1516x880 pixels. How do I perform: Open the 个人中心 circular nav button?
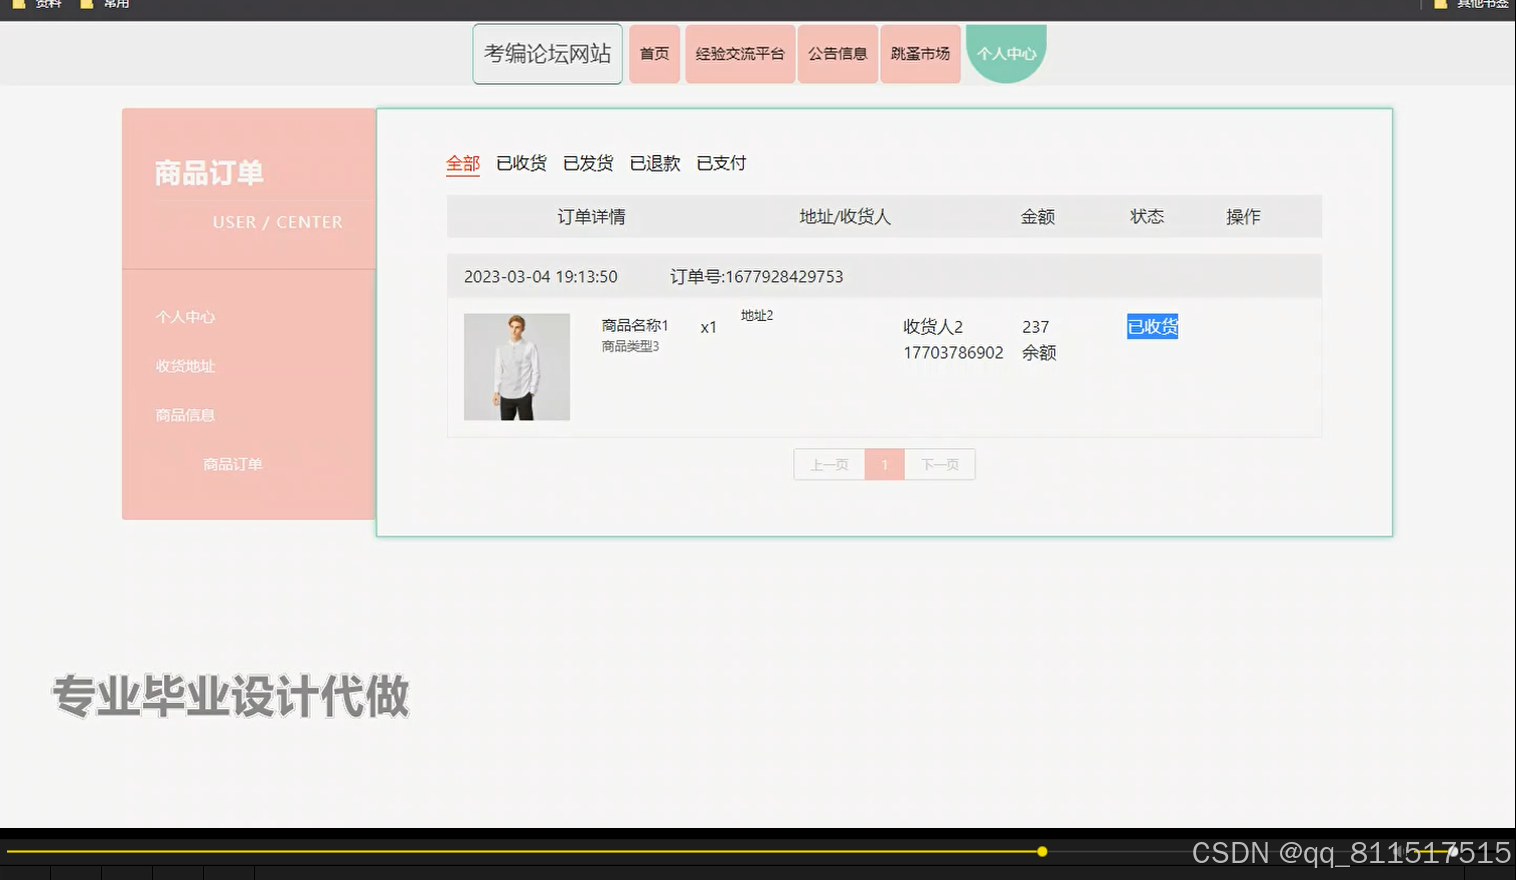(x=1006, y=53)
